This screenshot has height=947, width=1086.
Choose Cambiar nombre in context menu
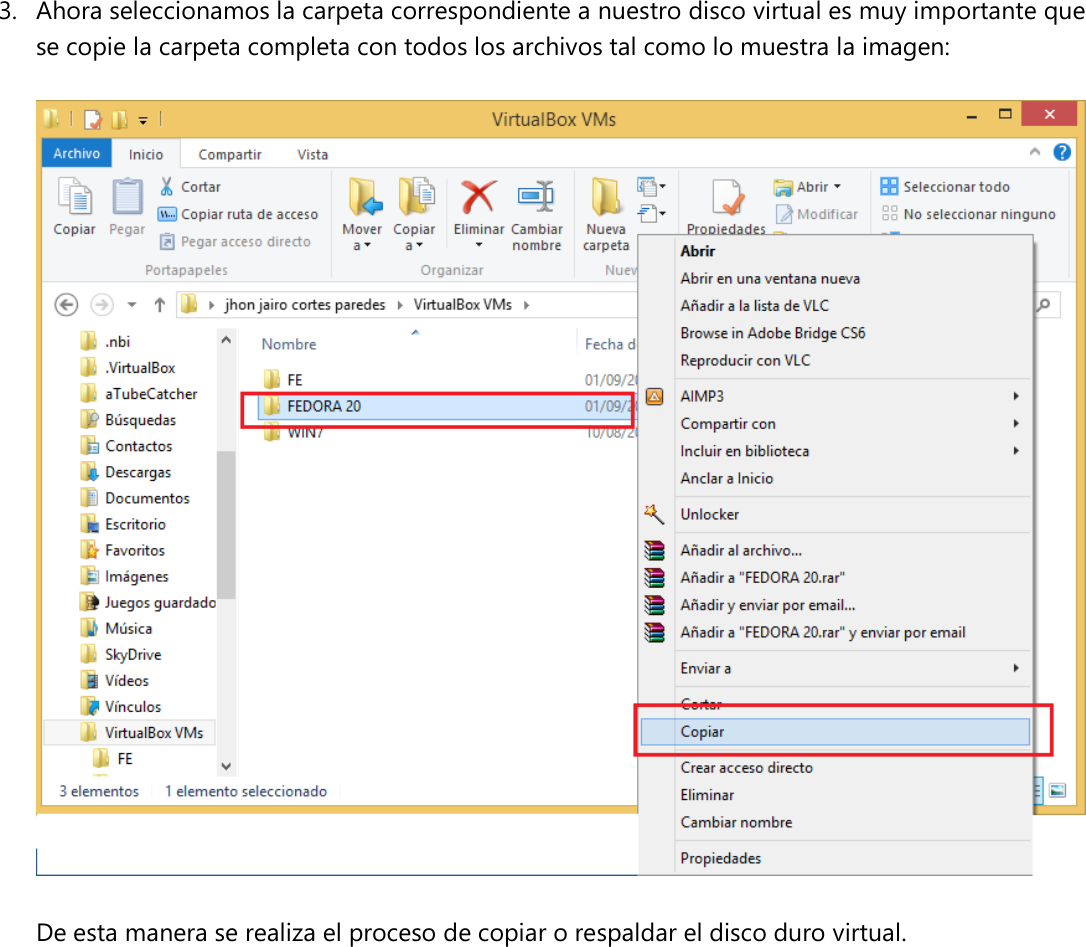tap(835, 822)
